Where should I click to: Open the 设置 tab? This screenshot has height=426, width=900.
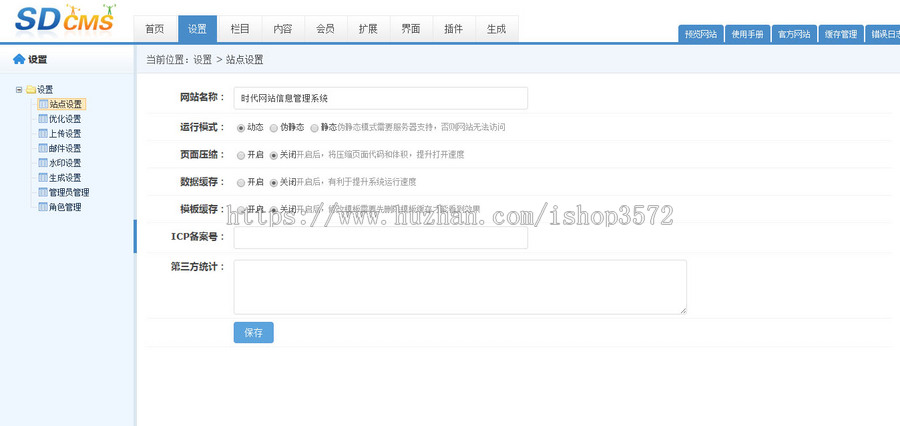pos(197,29)
